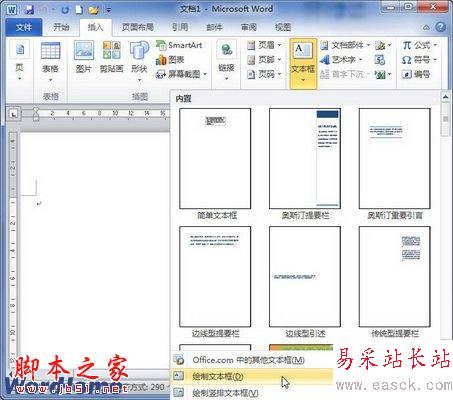
Task: Open the 页码 page number dropdown
Action: (265, 74)
